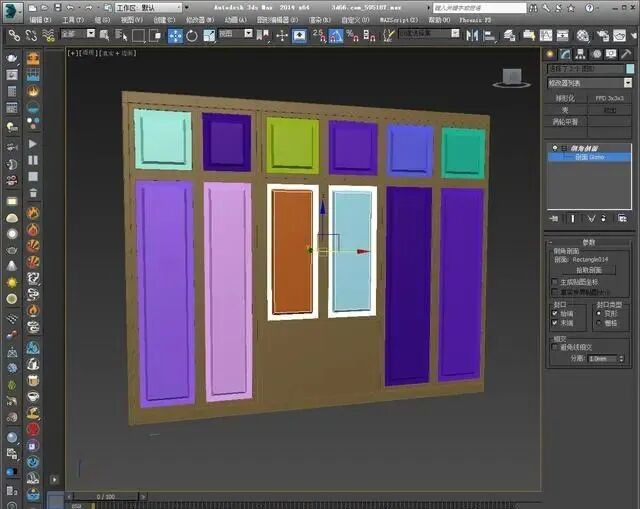
Task: Click the ViewCube in the viewport
Action: click(x=512, y=78)
